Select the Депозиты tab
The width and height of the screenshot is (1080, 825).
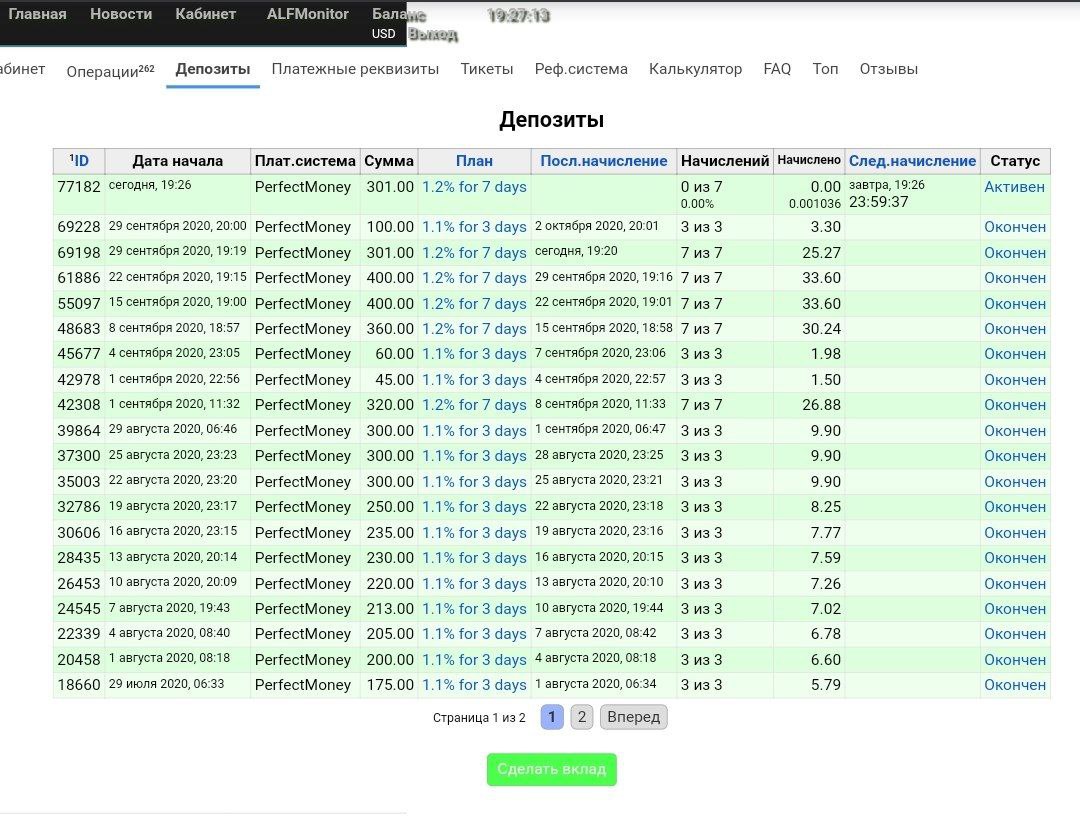coord(213,69)
